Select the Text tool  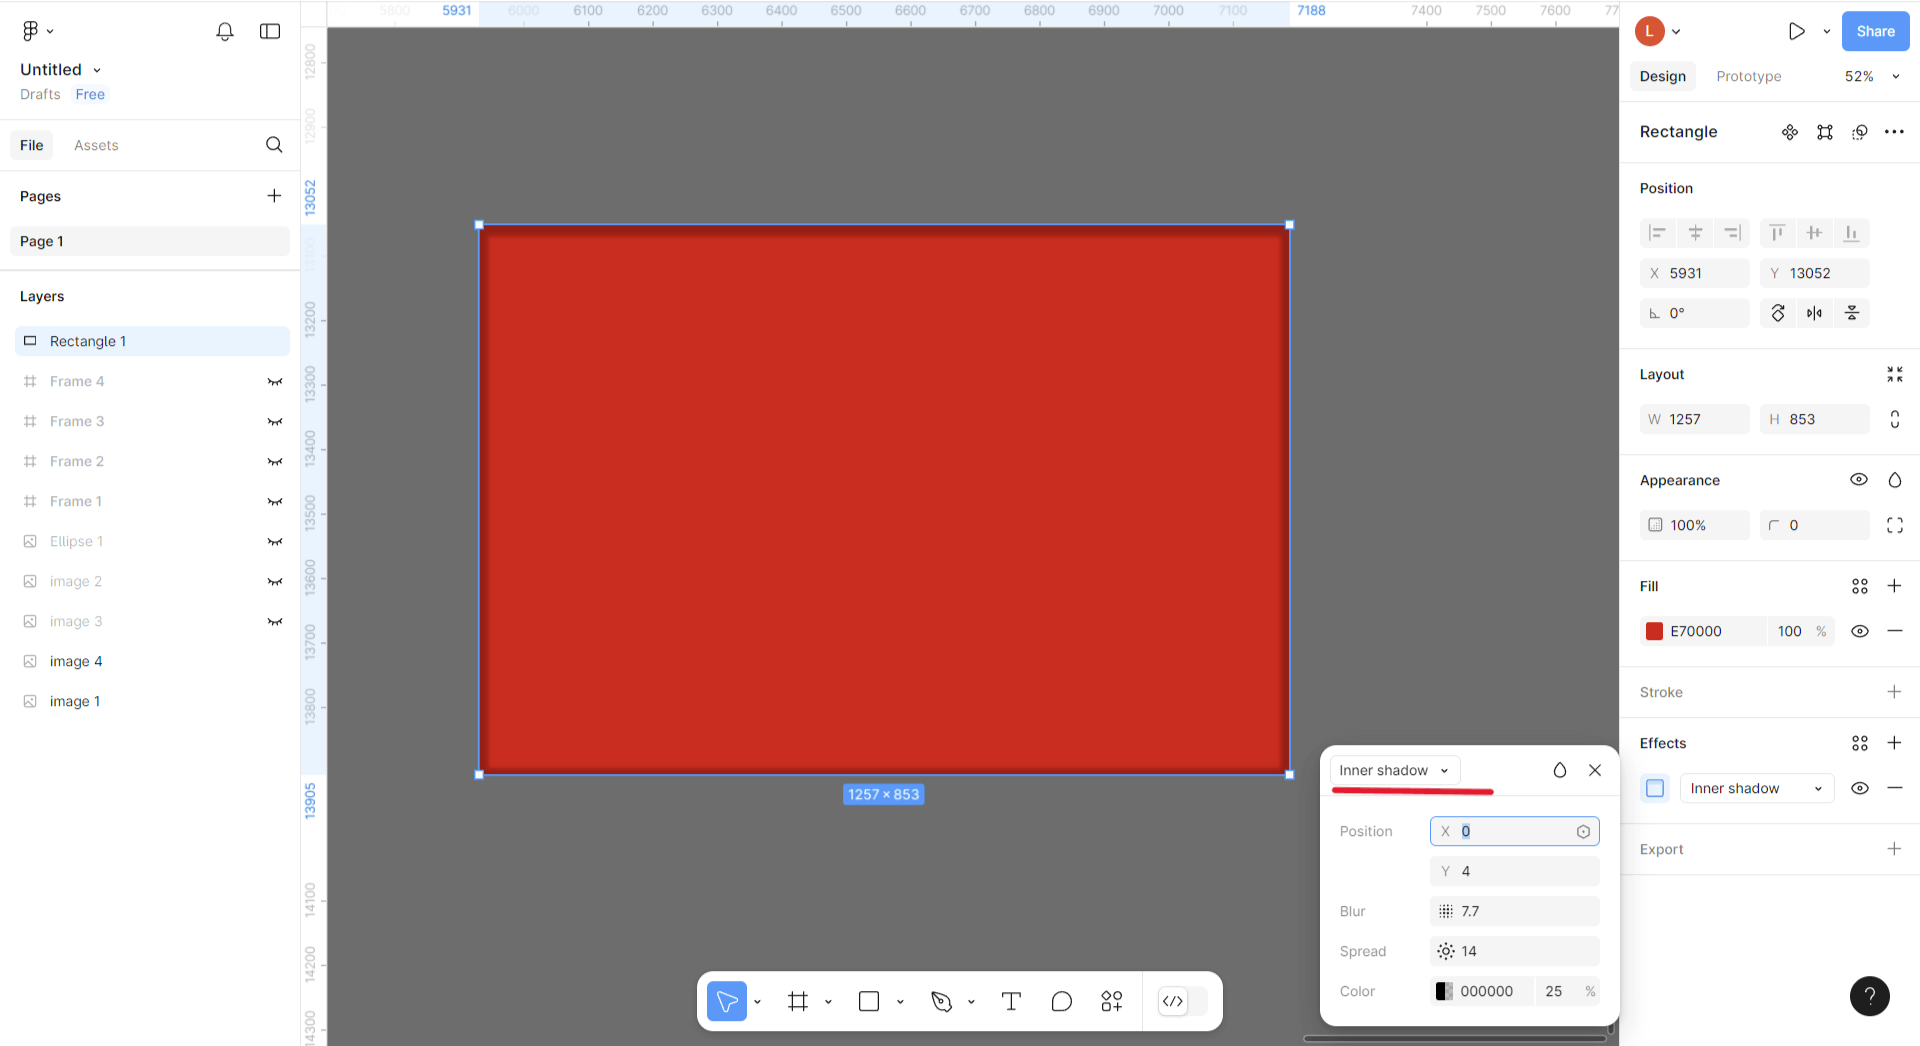click(x=1011, y=1001)
